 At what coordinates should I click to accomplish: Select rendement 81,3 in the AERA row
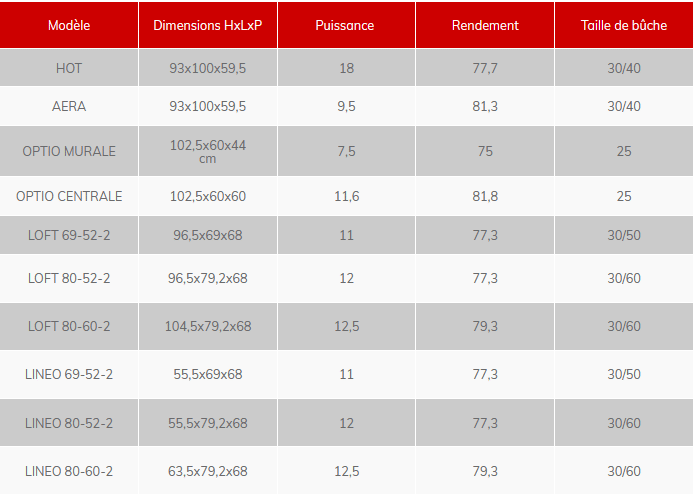tap(485, 106)
